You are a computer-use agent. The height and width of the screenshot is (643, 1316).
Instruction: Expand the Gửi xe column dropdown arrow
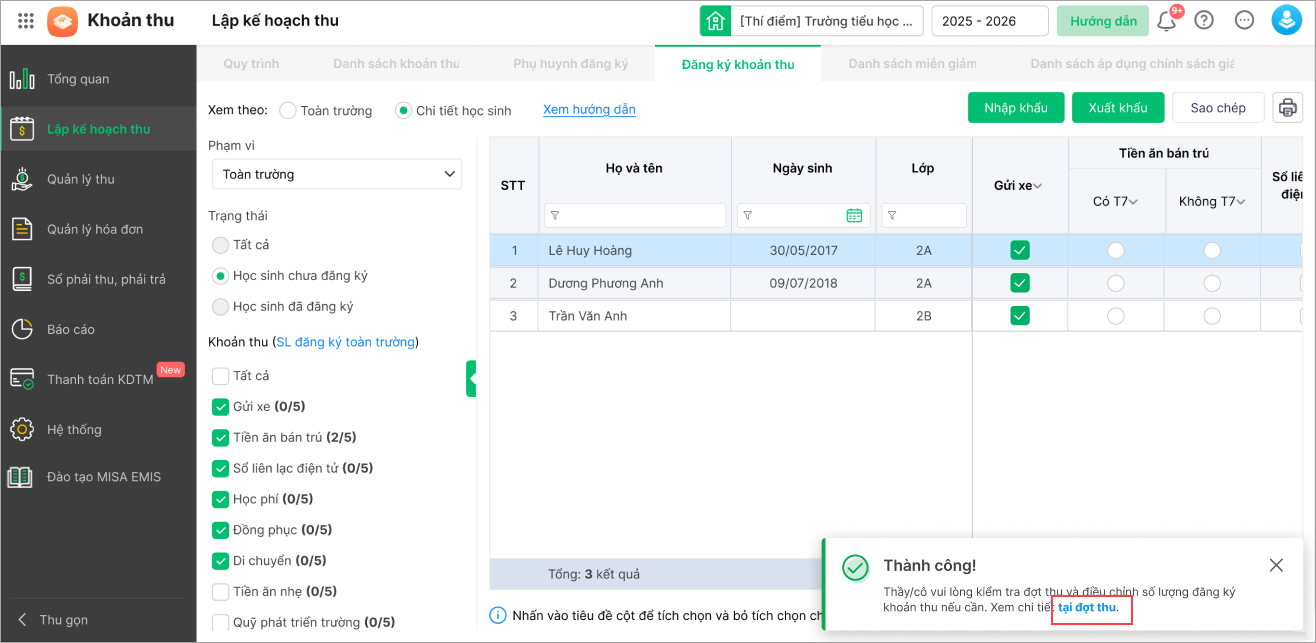(x=1038, y=186)
